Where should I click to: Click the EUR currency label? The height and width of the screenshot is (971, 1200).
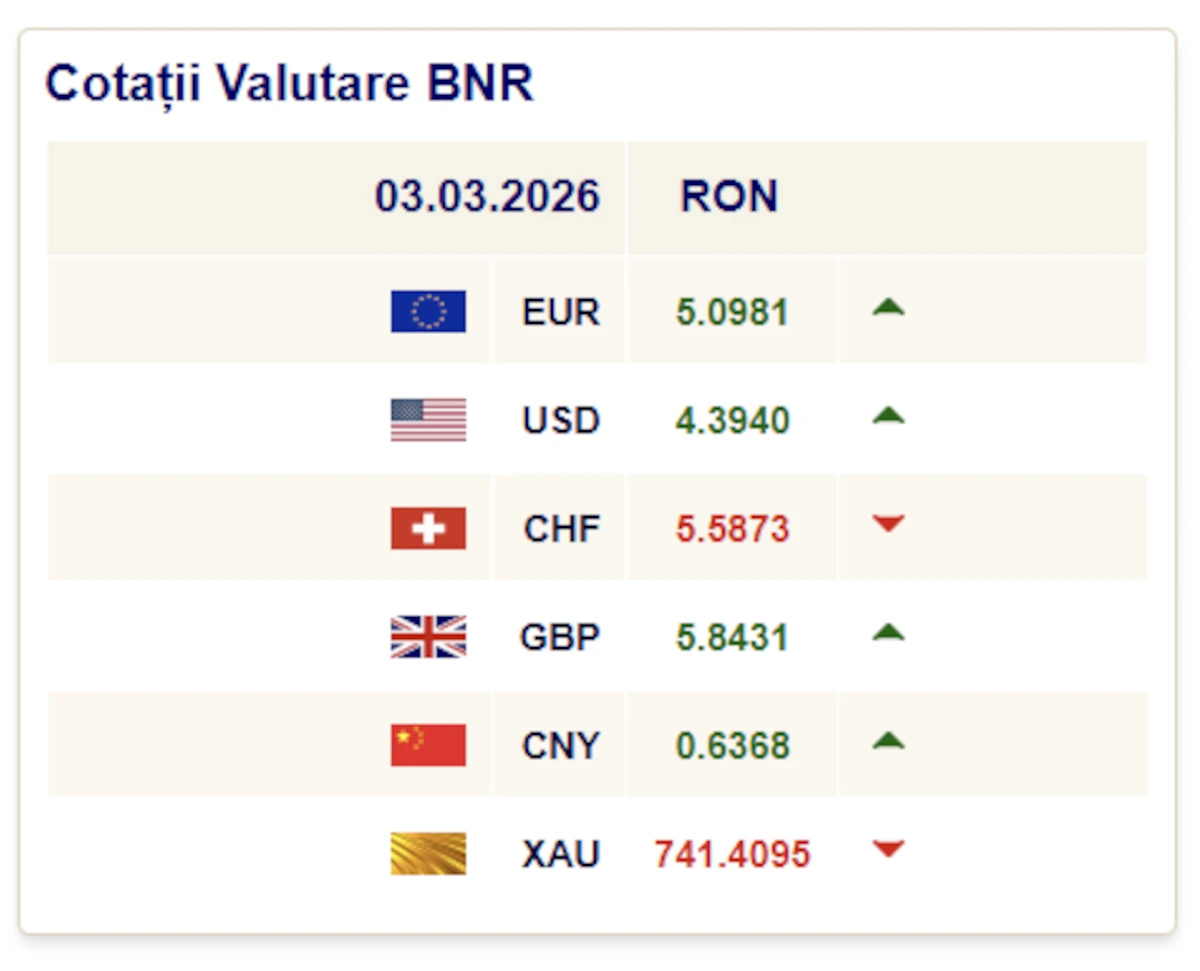tap(561, 312)
